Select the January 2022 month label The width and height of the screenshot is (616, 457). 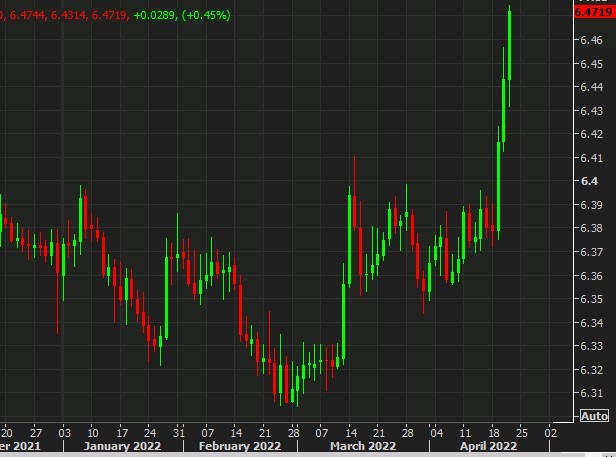pos(122,446)
